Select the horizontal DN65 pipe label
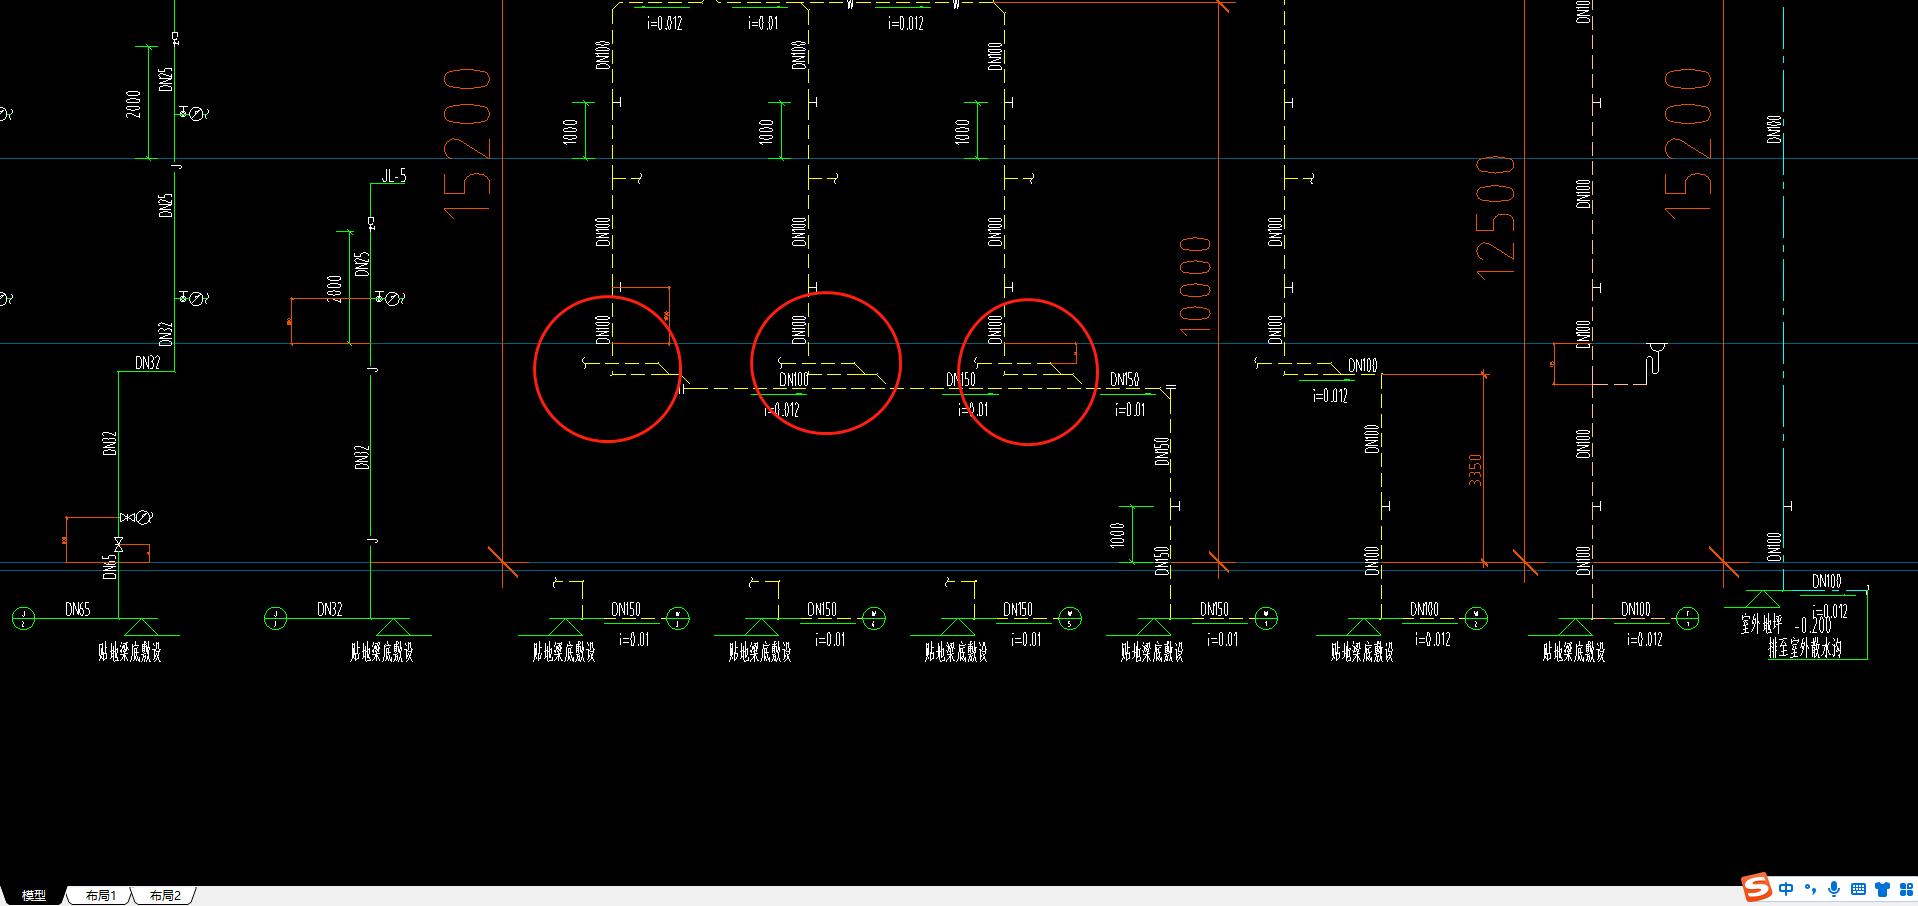This screenshot has width=1918, height=906. click(78, 609)
